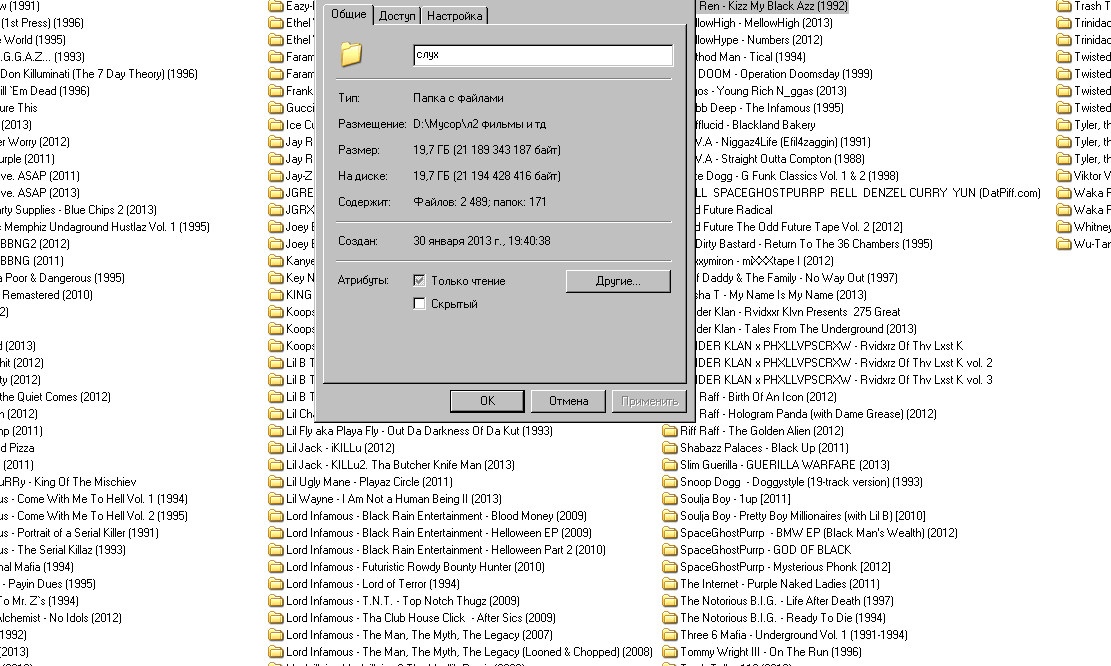This screenshot has width=1111, height=666.
Task: Select folder icon of Three 6 Mafia - Underground Vol. 1
Action: pyautogui.click(x=670, y=635)
